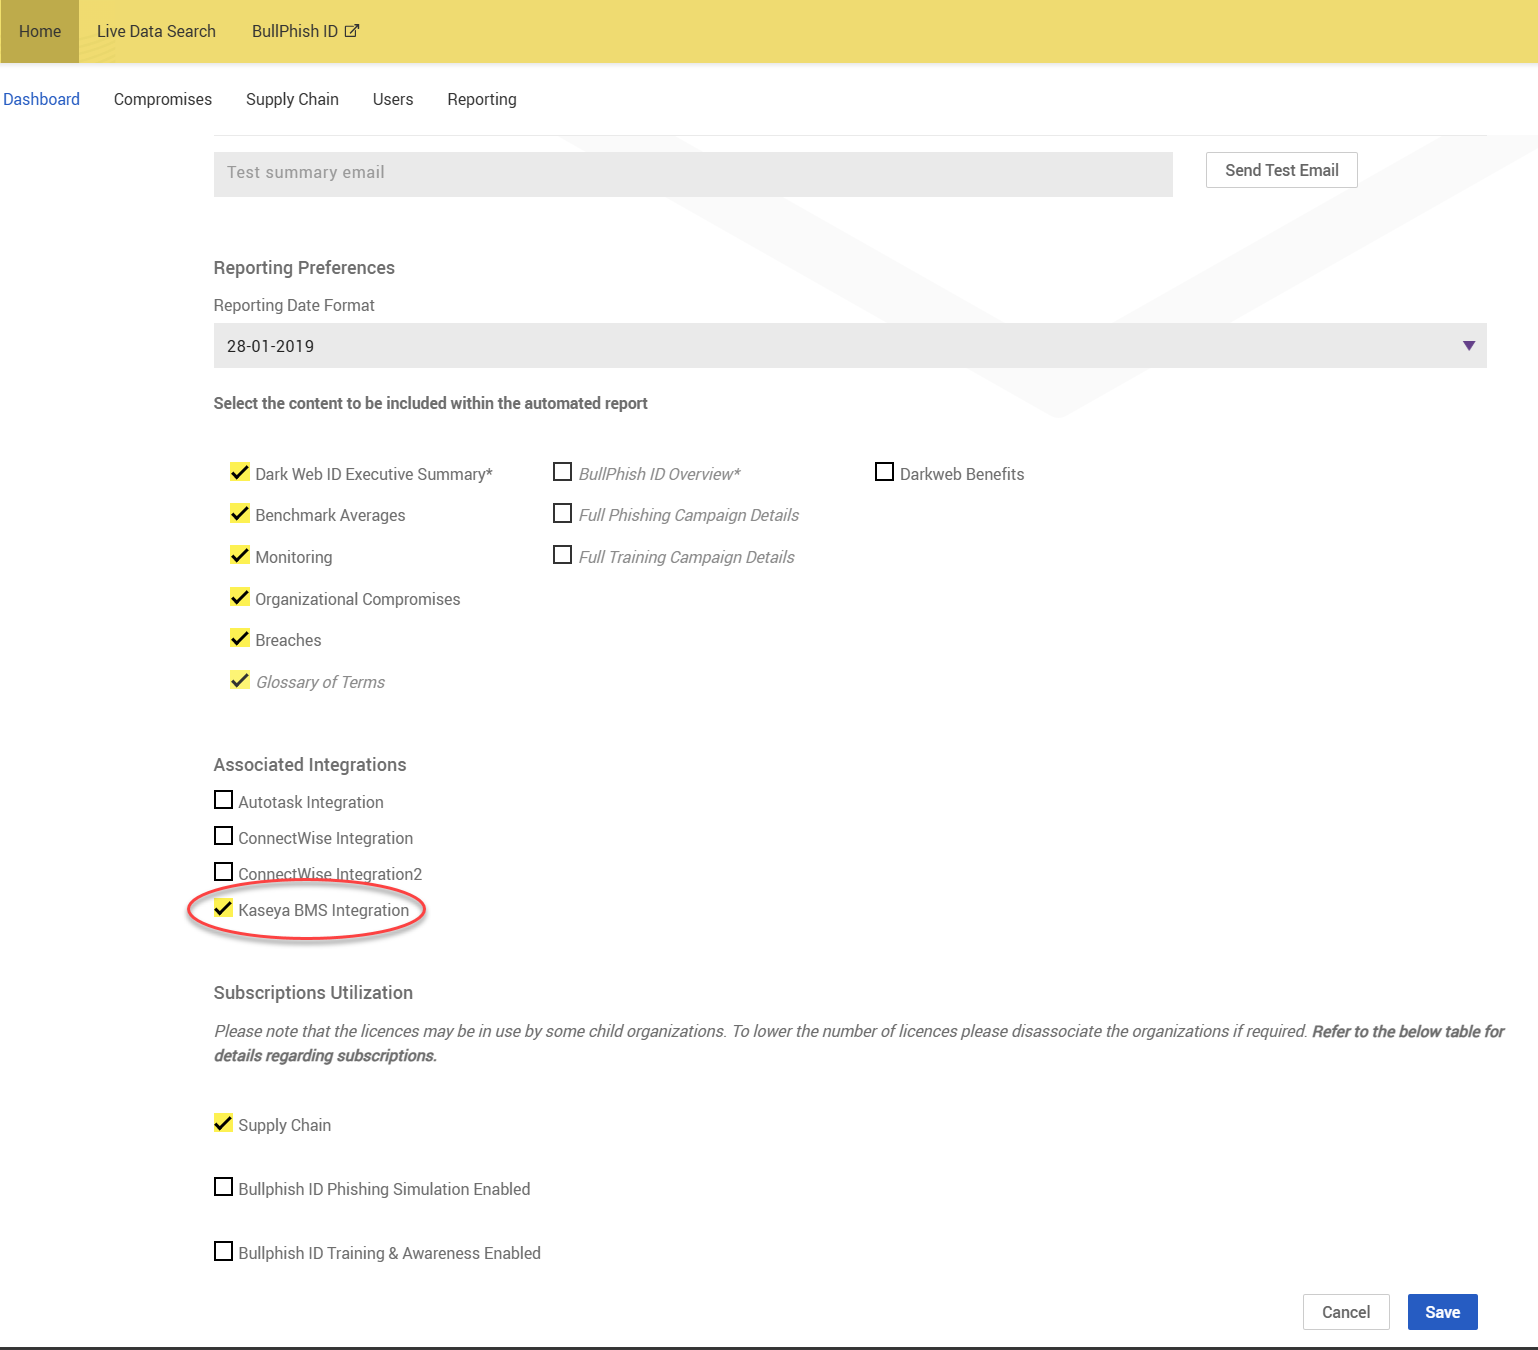Click the Cancel button

click(1345, 1312)
